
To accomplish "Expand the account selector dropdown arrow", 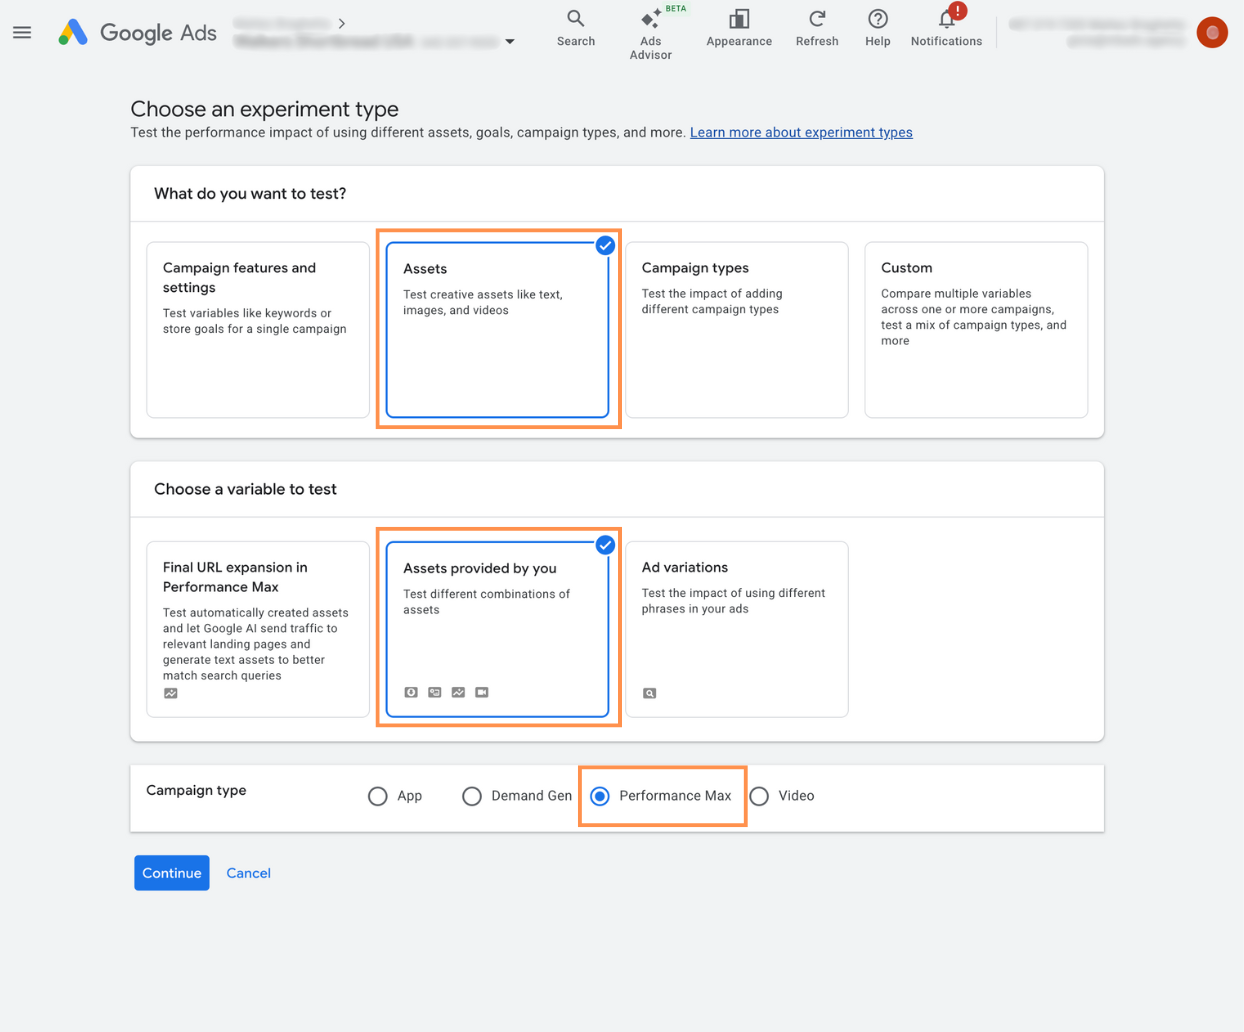I will pyautogui.click(x=510, y=42).
